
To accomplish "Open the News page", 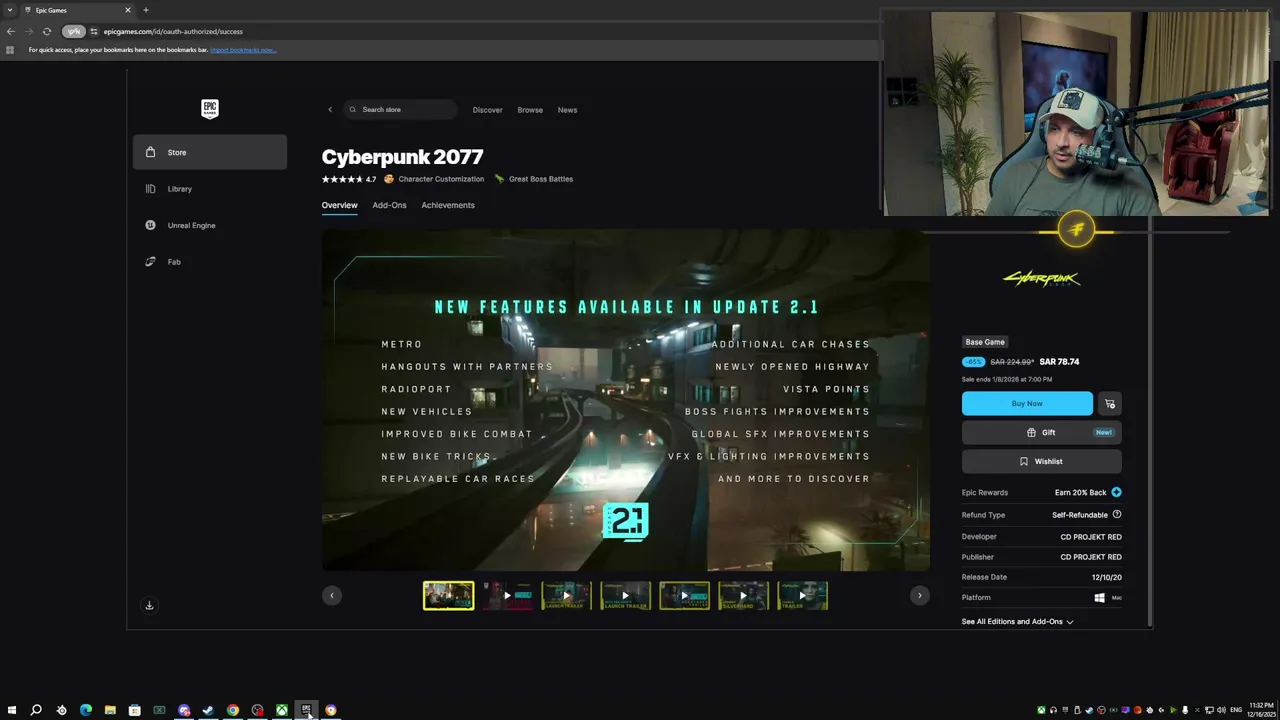I will click(x=567, y=110).
